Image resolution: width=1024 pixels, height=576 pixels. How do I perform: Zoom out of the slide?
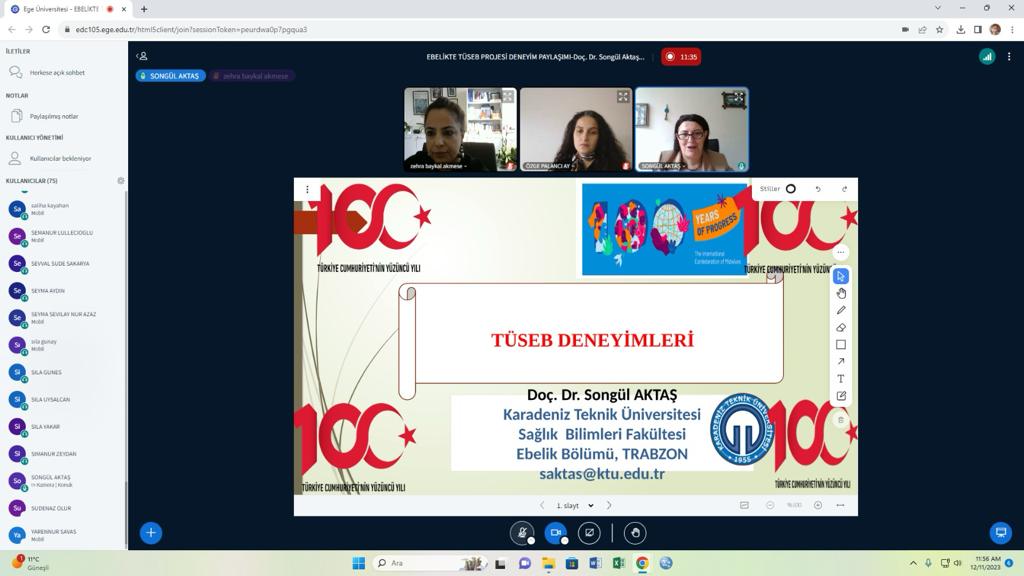point(770,505)
